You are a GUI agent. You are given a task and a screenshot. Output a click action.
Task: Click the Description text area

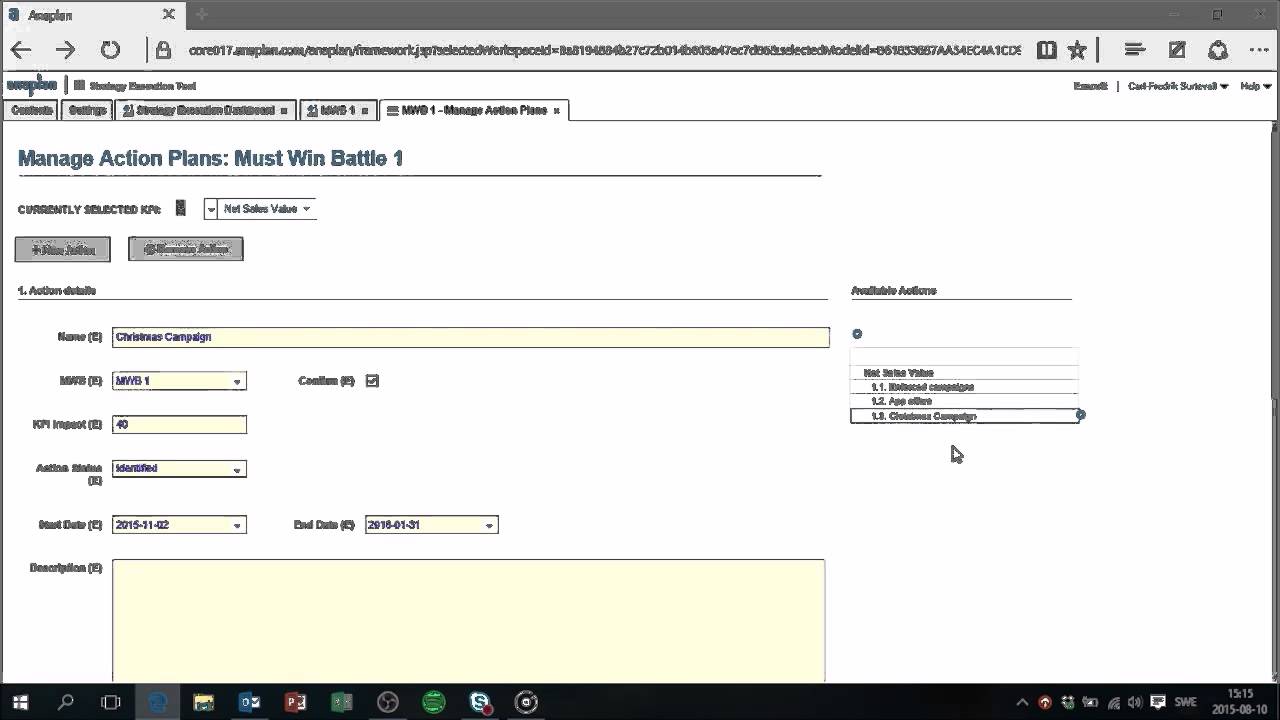pos(468,621)
